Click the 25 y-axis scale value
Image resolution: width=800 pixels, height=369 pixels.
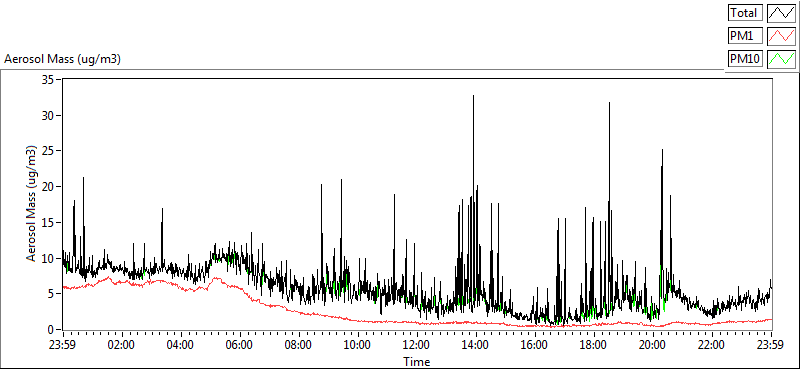click(x=48, y=151)
